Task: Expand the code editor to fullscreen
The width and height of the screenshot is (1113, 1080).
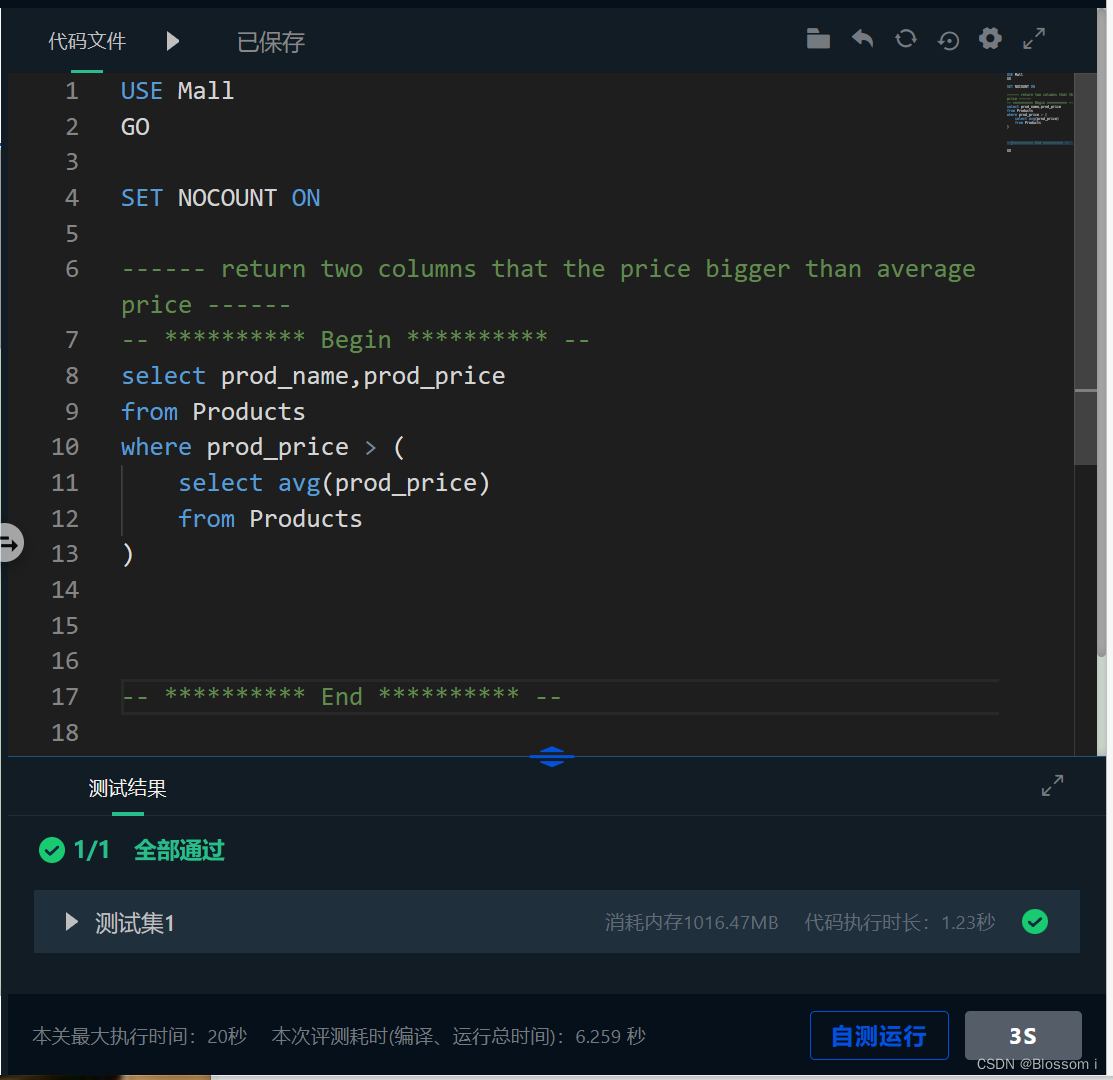Action: pyautogui.click(x=1034, y=39)
